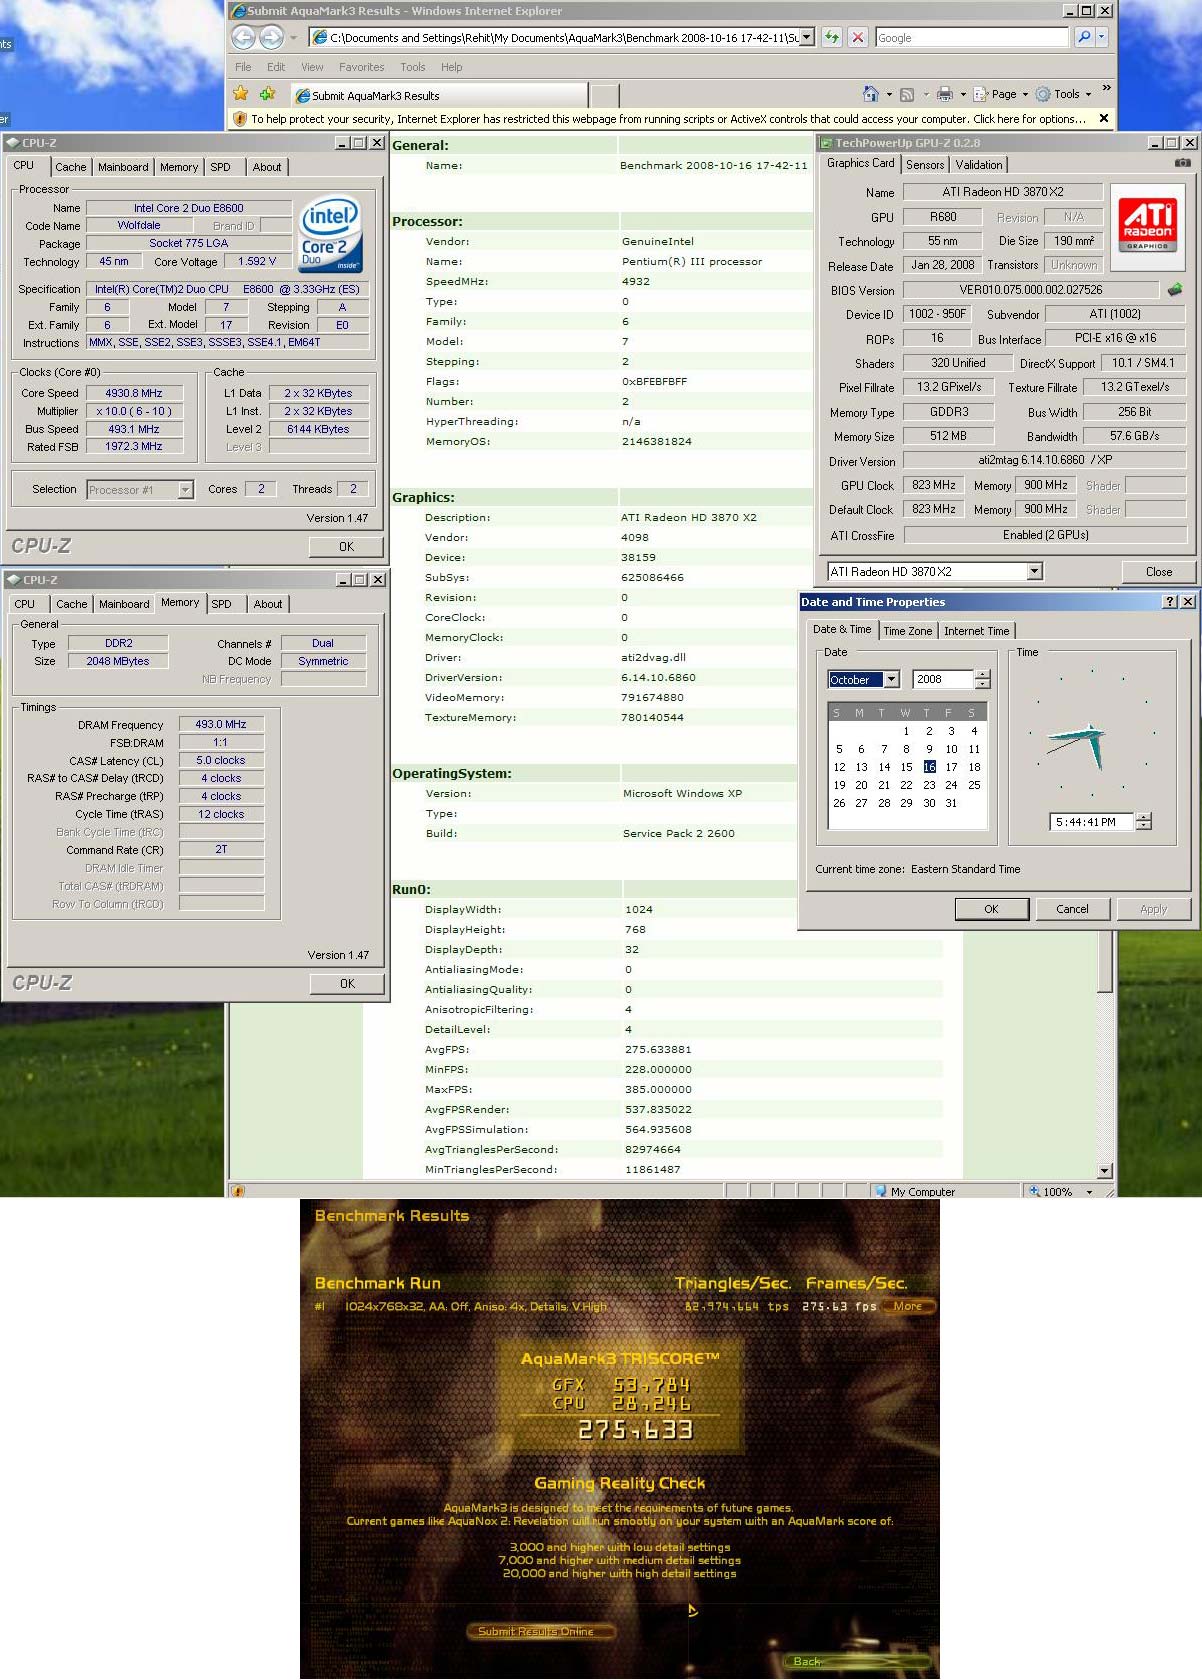Switch to the Mainboard tab in top CPU-Z
The height and width of the screenshot is (1680, 1202).
point(123,167)
